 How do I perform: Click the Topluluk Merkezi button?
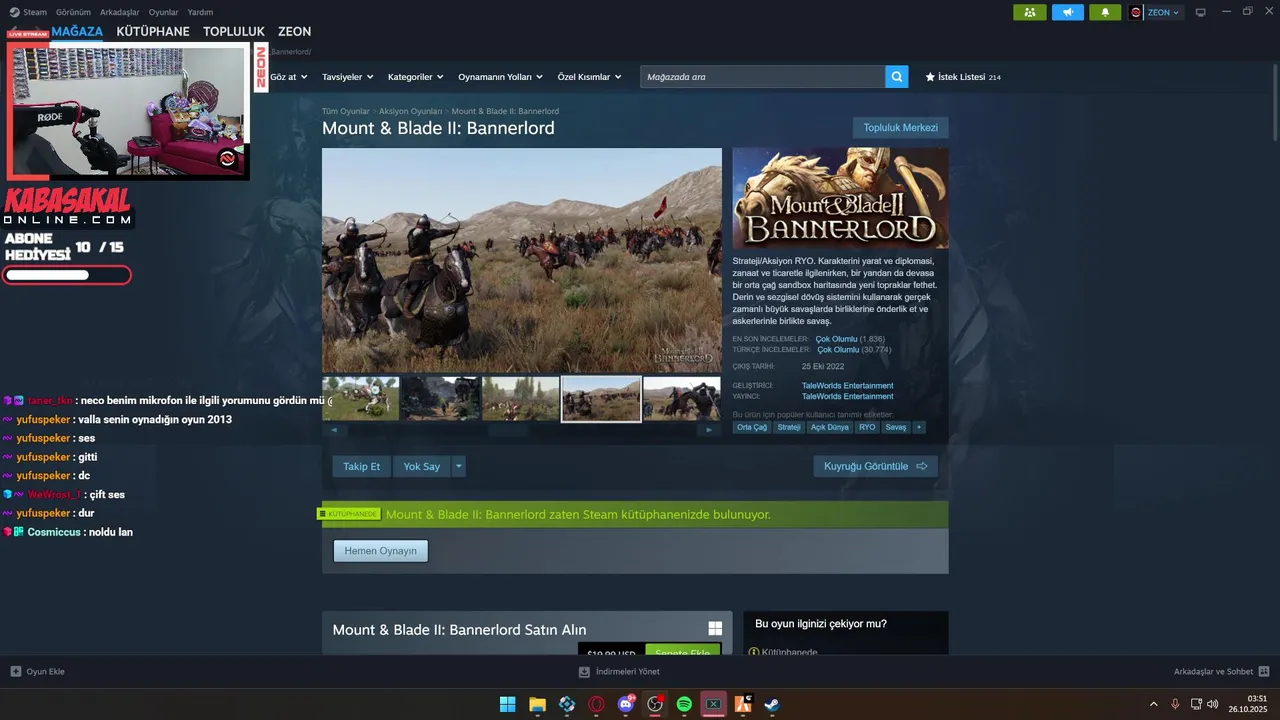tap(900, 128)
